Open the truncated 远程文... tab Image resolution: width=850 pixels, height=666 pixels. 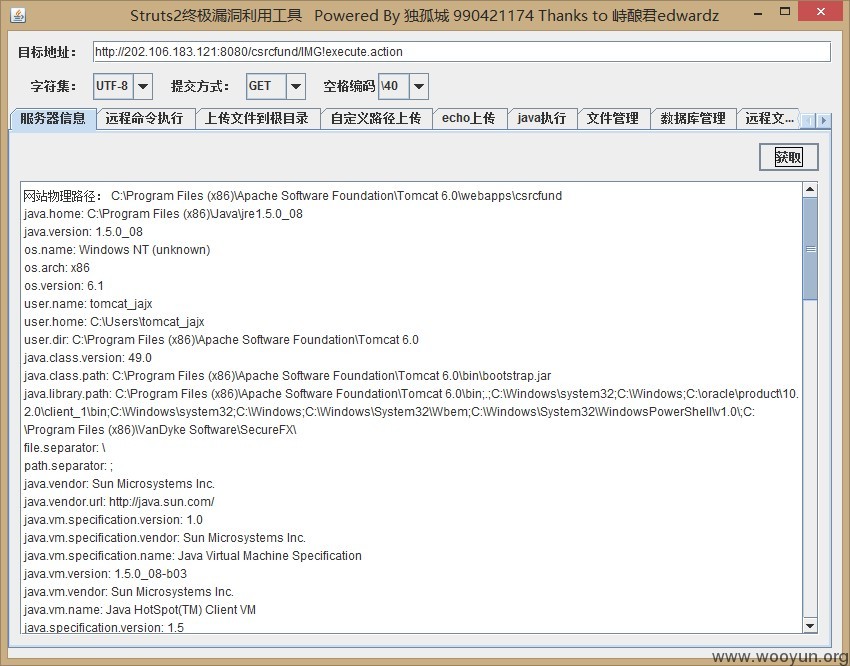point(769,119)
